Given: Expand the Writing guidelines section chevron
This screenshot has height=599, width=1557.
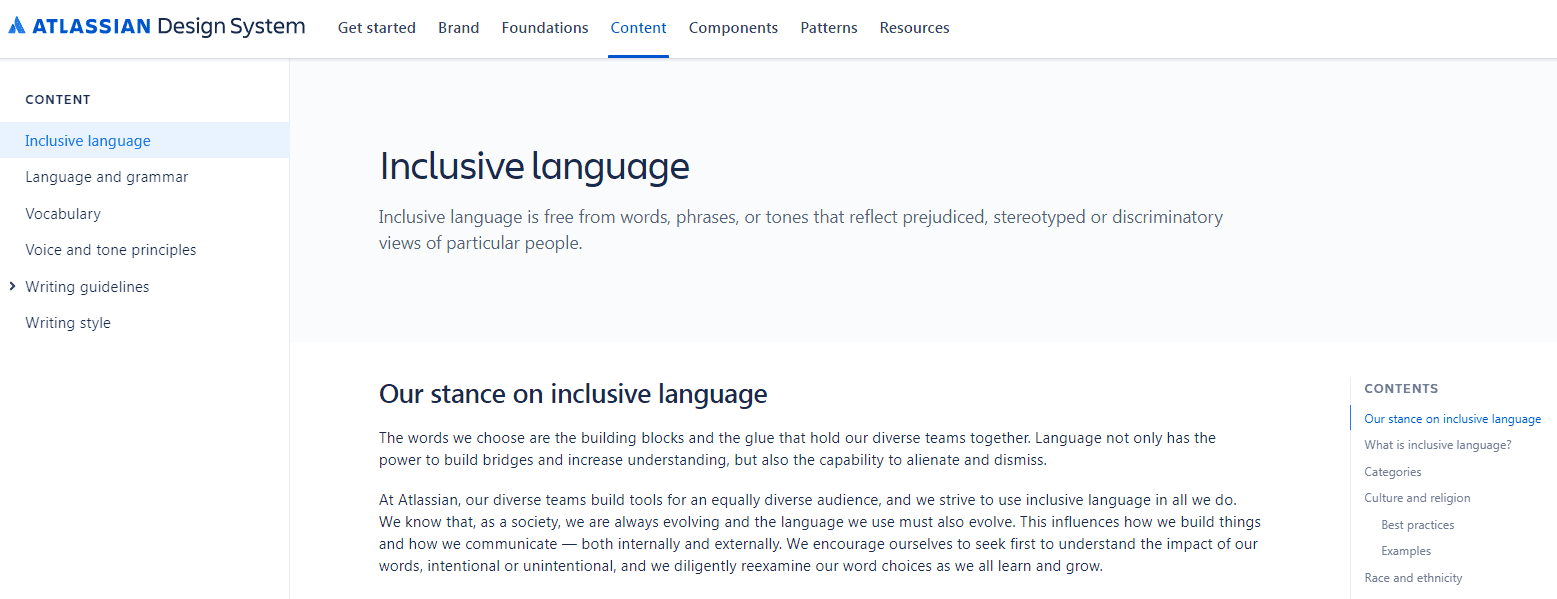Looking at the screenshot, I should click(x=11, y=286).
